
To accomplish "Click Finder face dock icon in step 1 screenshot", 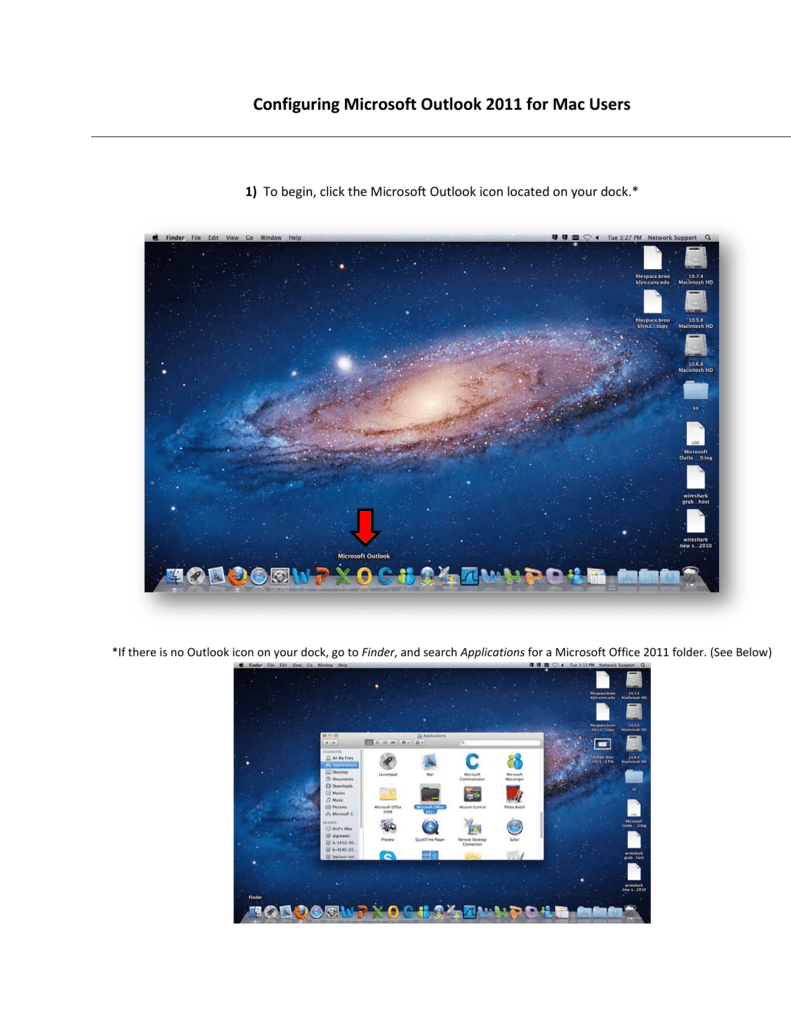I will pos(175,576).
